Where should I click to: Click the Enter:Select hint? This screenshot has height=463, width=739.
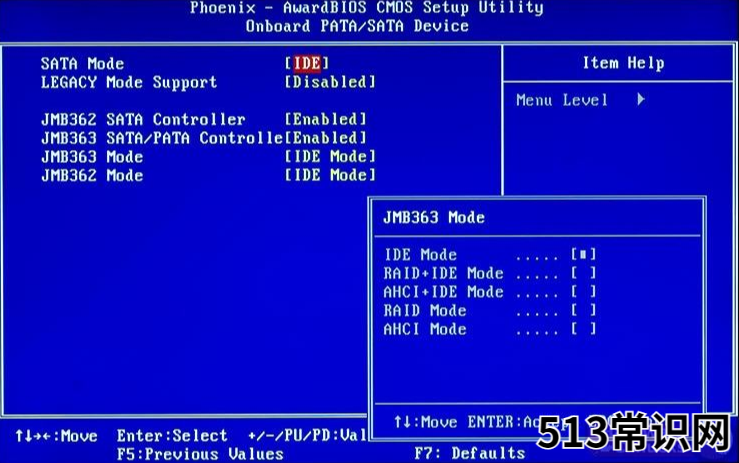172,436
